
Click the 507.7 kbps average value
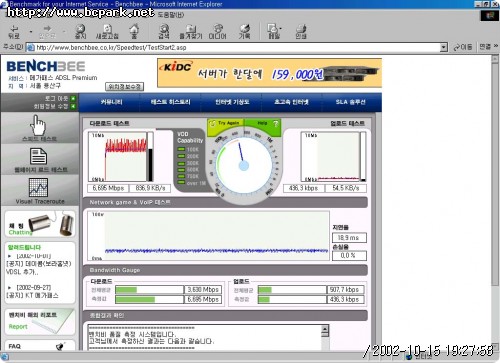pos(345,290)
